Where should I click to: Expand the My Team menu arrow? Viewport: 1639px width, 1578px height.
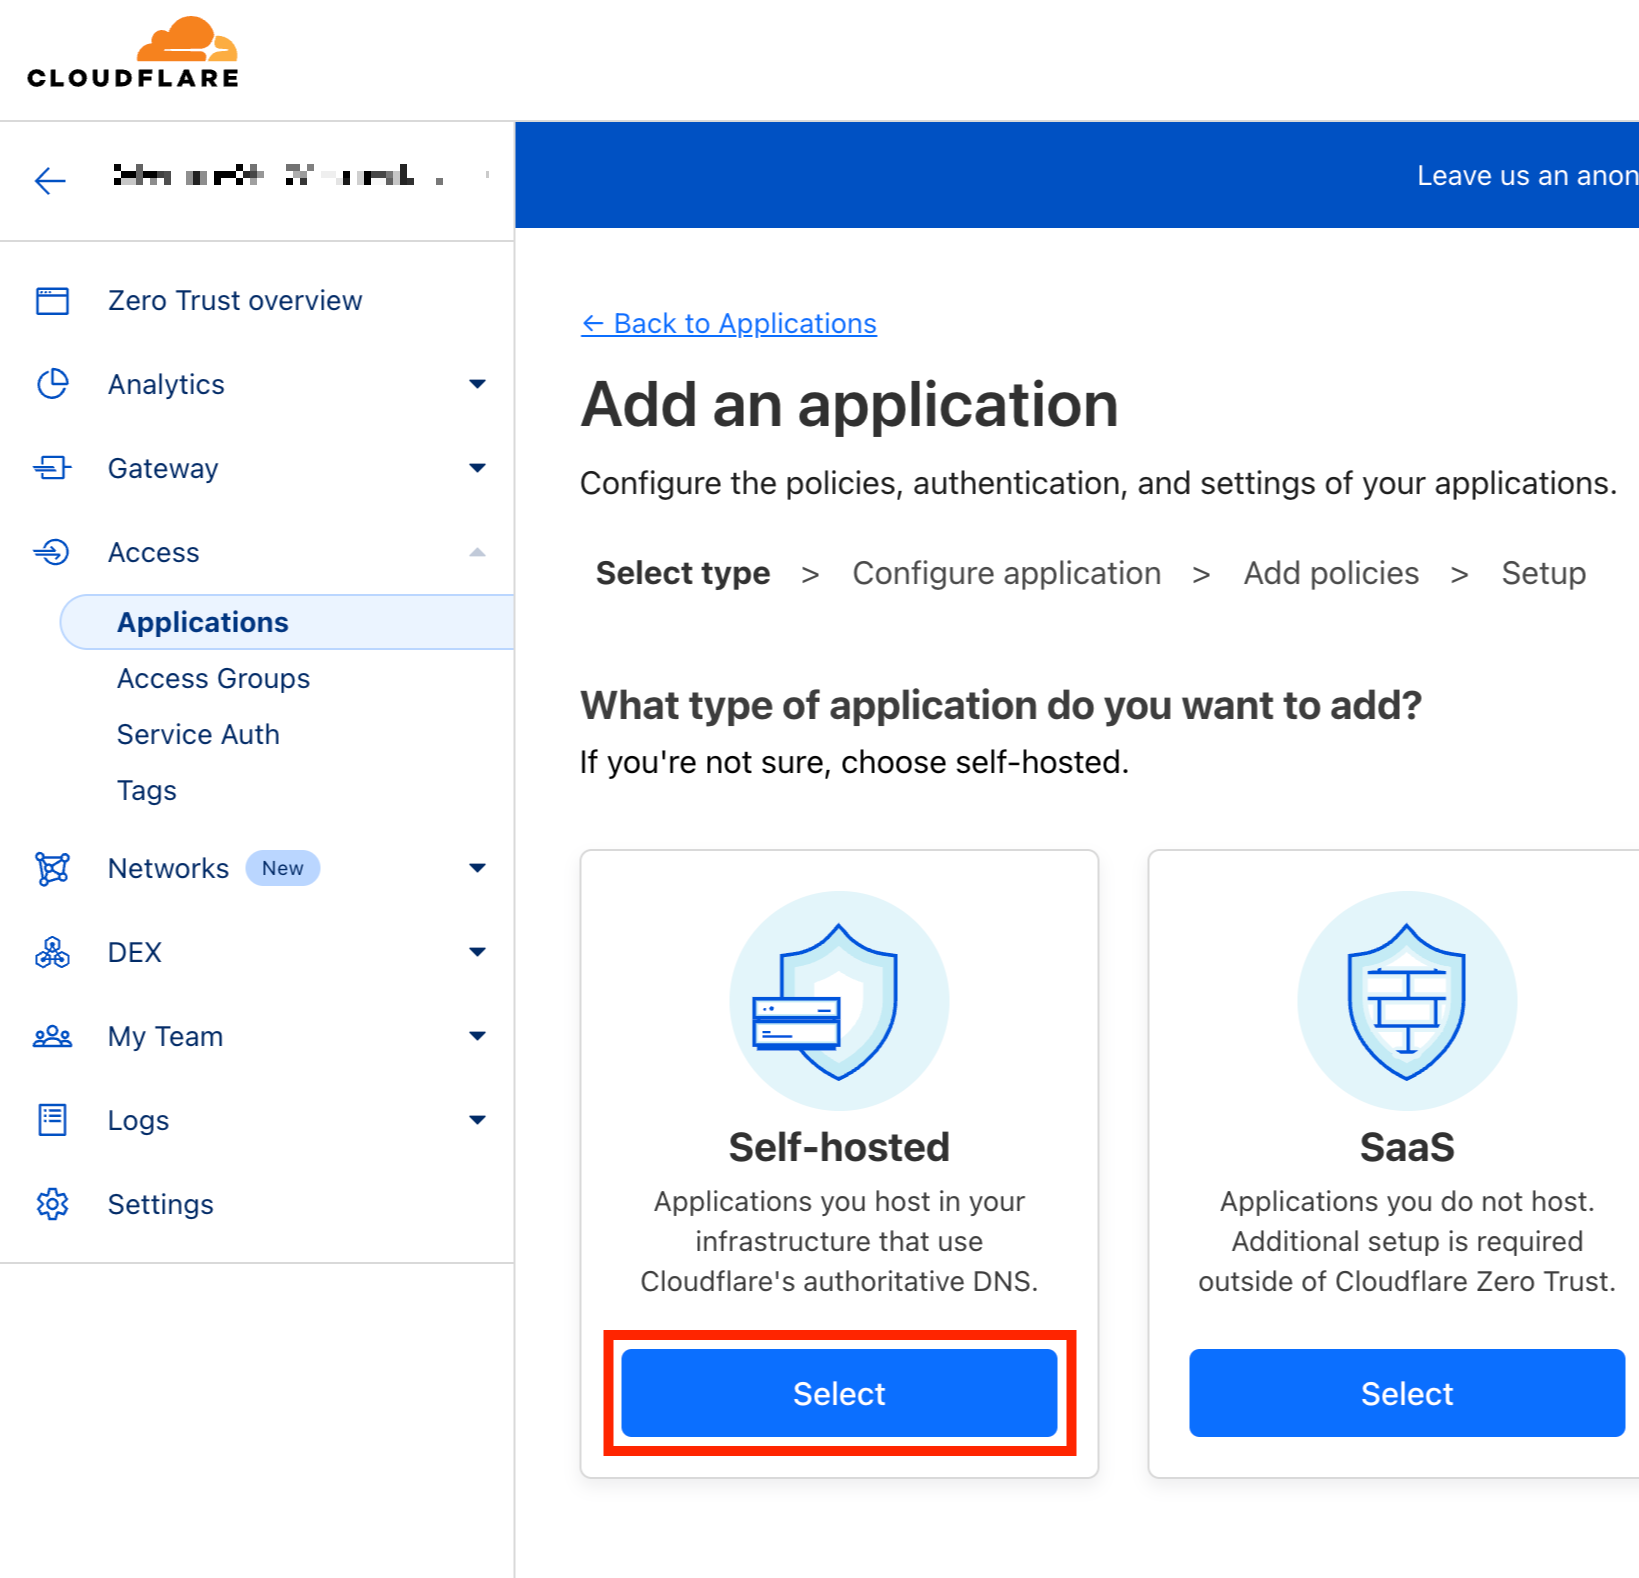tap(478, 1036)
